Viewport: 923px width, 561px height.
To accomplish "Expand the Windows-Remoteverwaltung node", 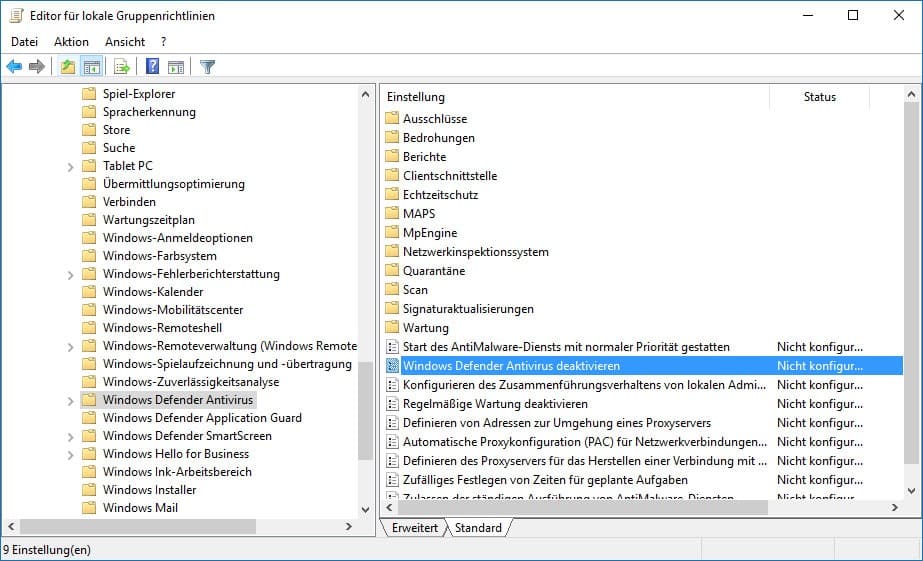I will click(x=71, y=347).
